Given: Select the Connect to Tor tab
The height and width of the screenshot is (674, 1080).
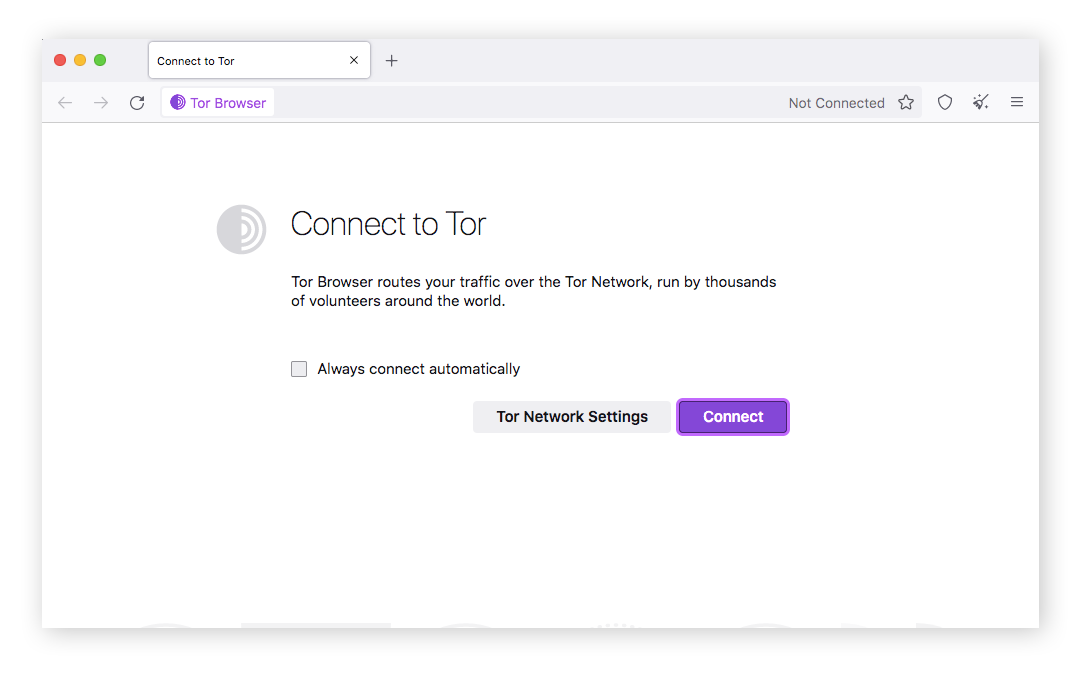Looking at the screenshot, I should click(x=240, y=61).
